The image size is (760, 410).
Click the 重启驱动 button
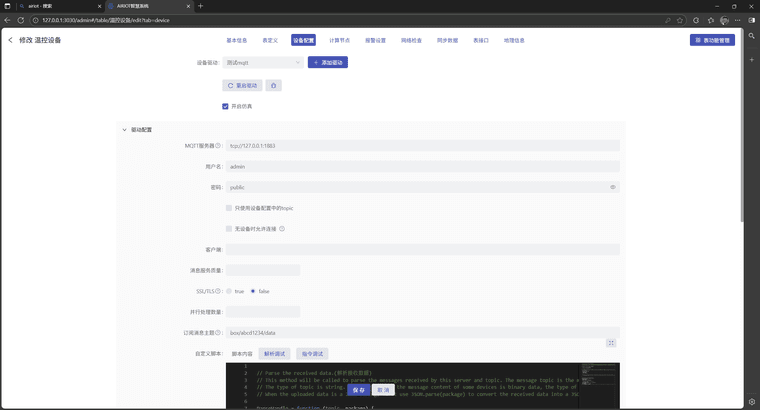click(x=242, y=86)
